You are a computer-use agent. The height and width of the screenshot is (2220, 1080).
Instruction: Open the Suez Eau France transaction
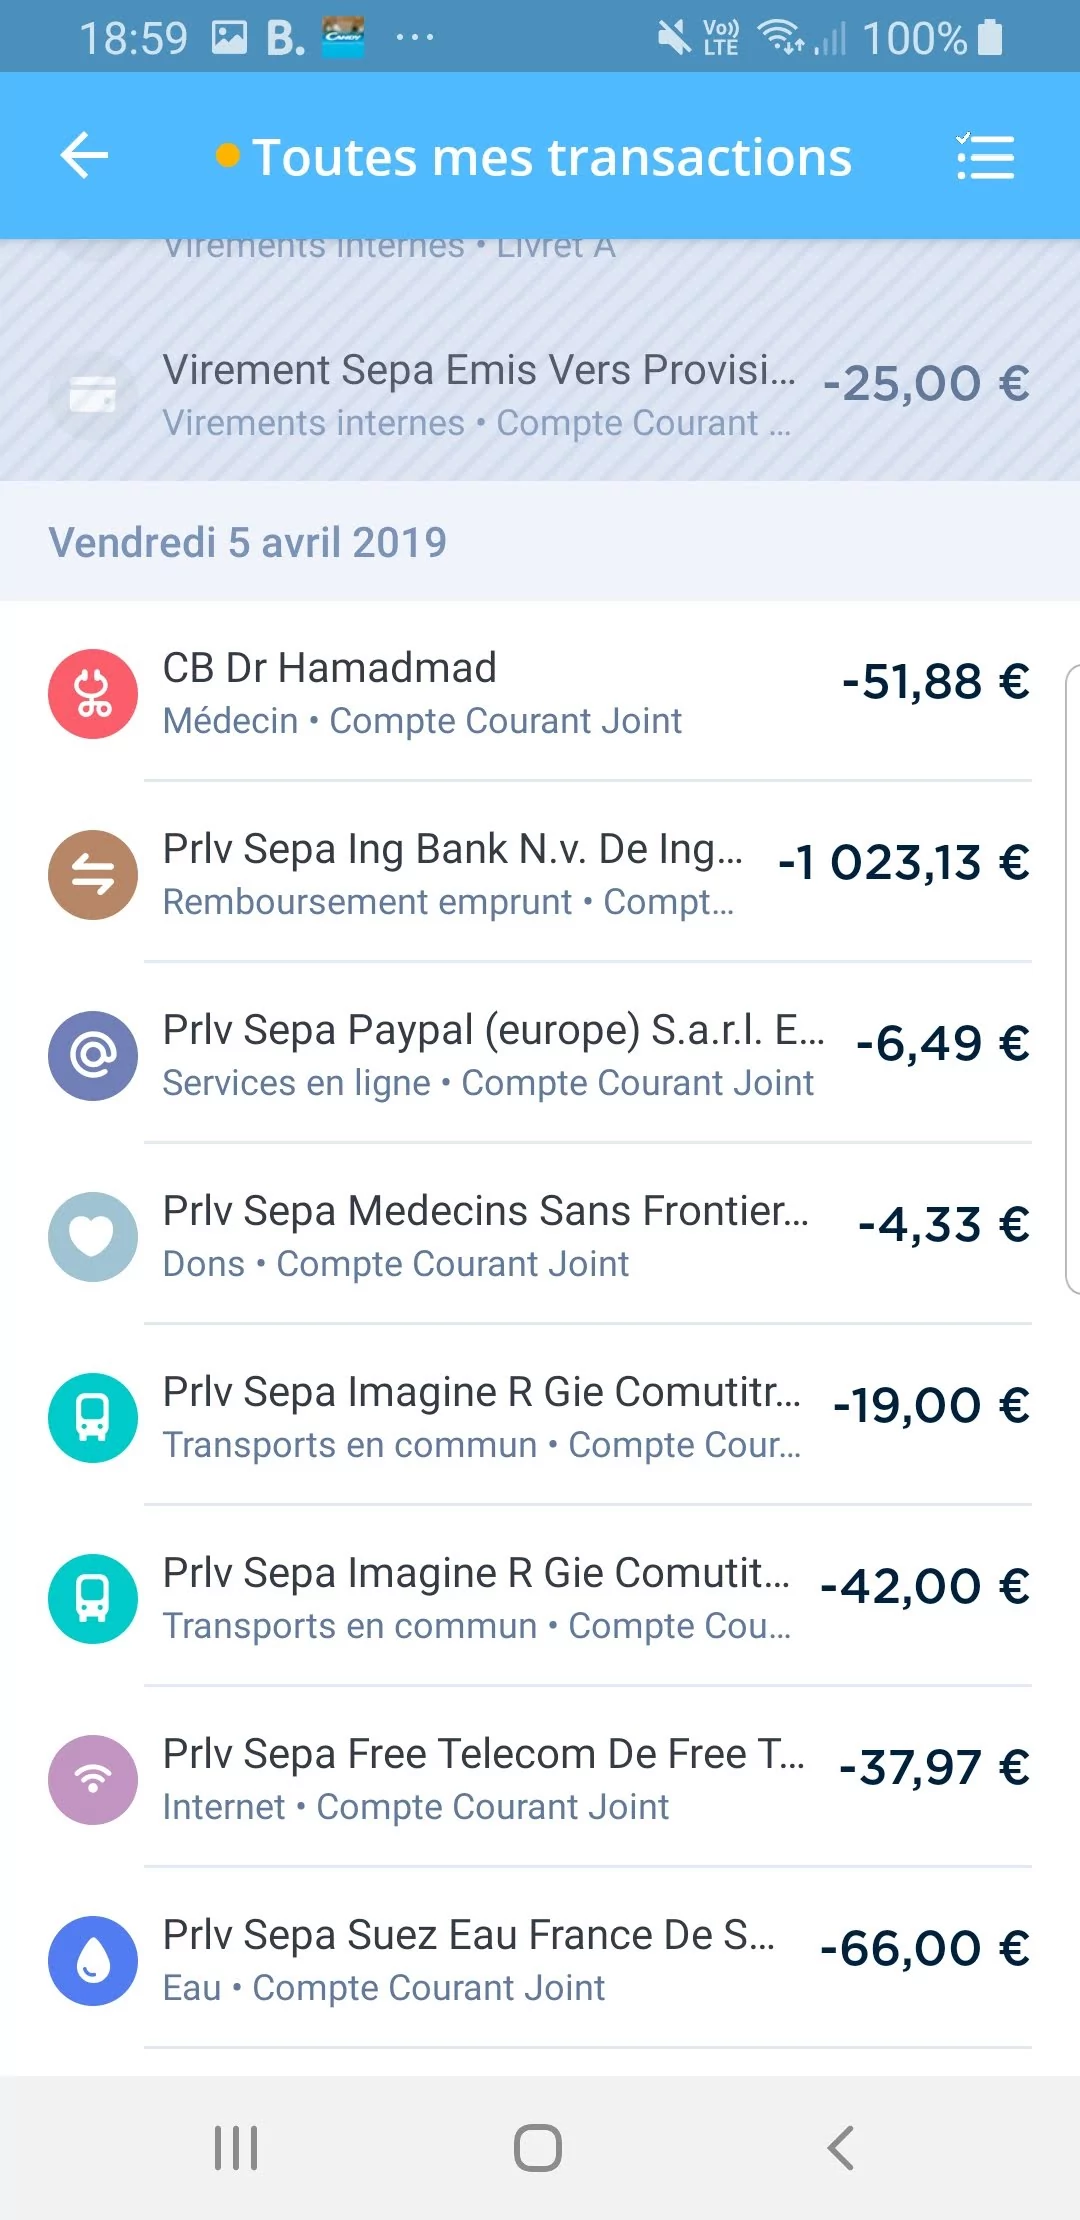point(540,1959)
